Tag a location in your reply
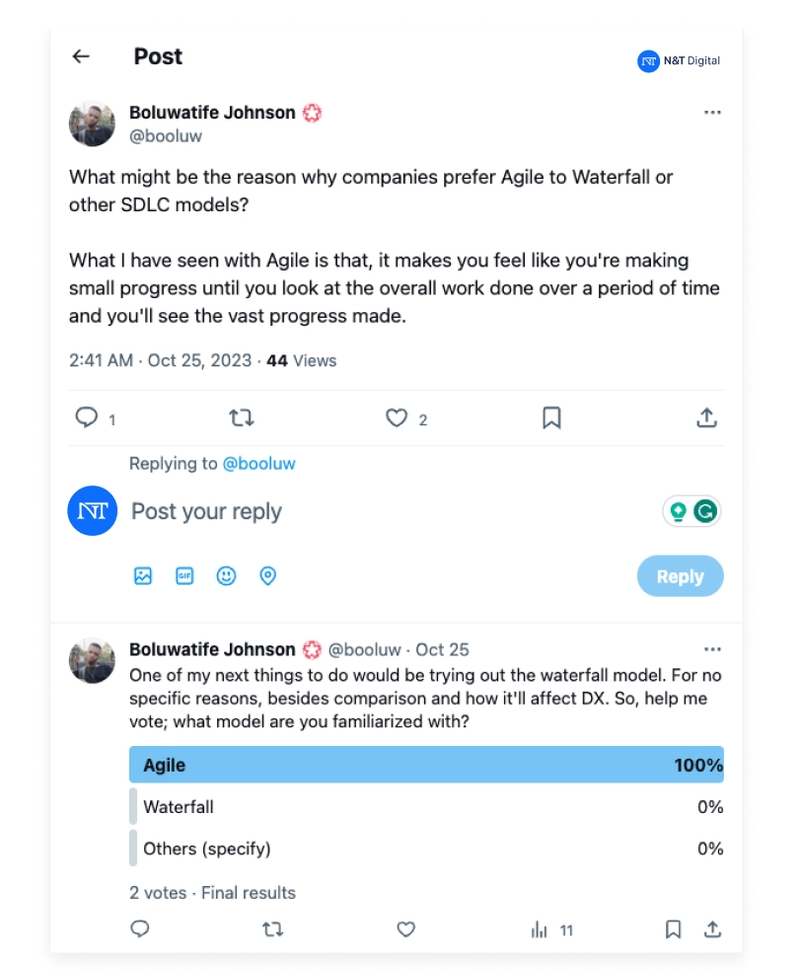The width and height of the screenshot is (800, 980). [x=268, y=576]
